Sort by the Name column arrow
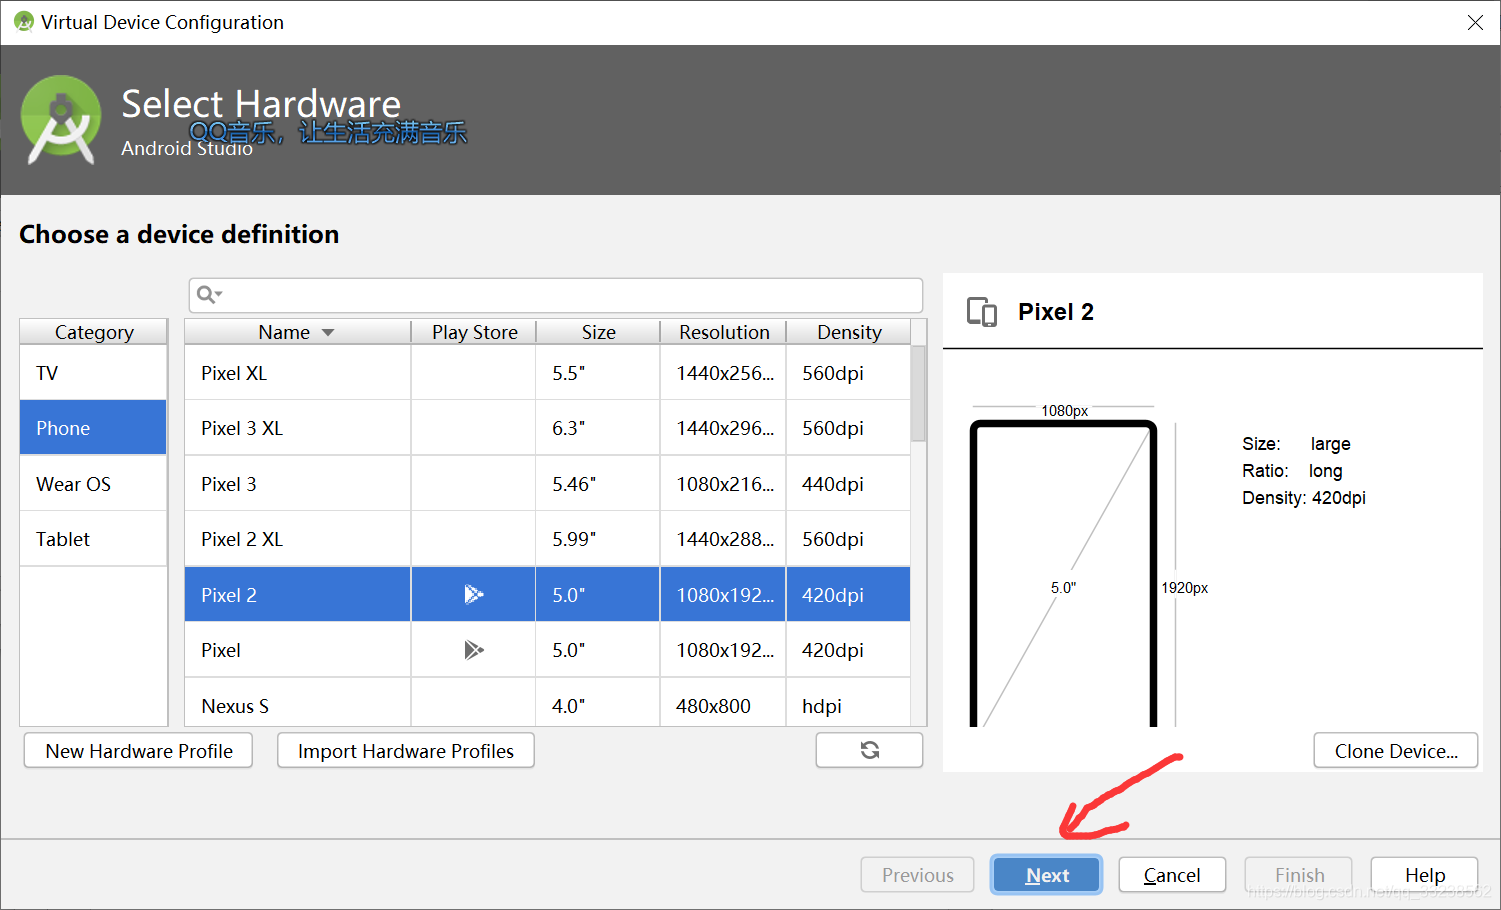Viewport: 1501px width, 910px height. [328, 333]
